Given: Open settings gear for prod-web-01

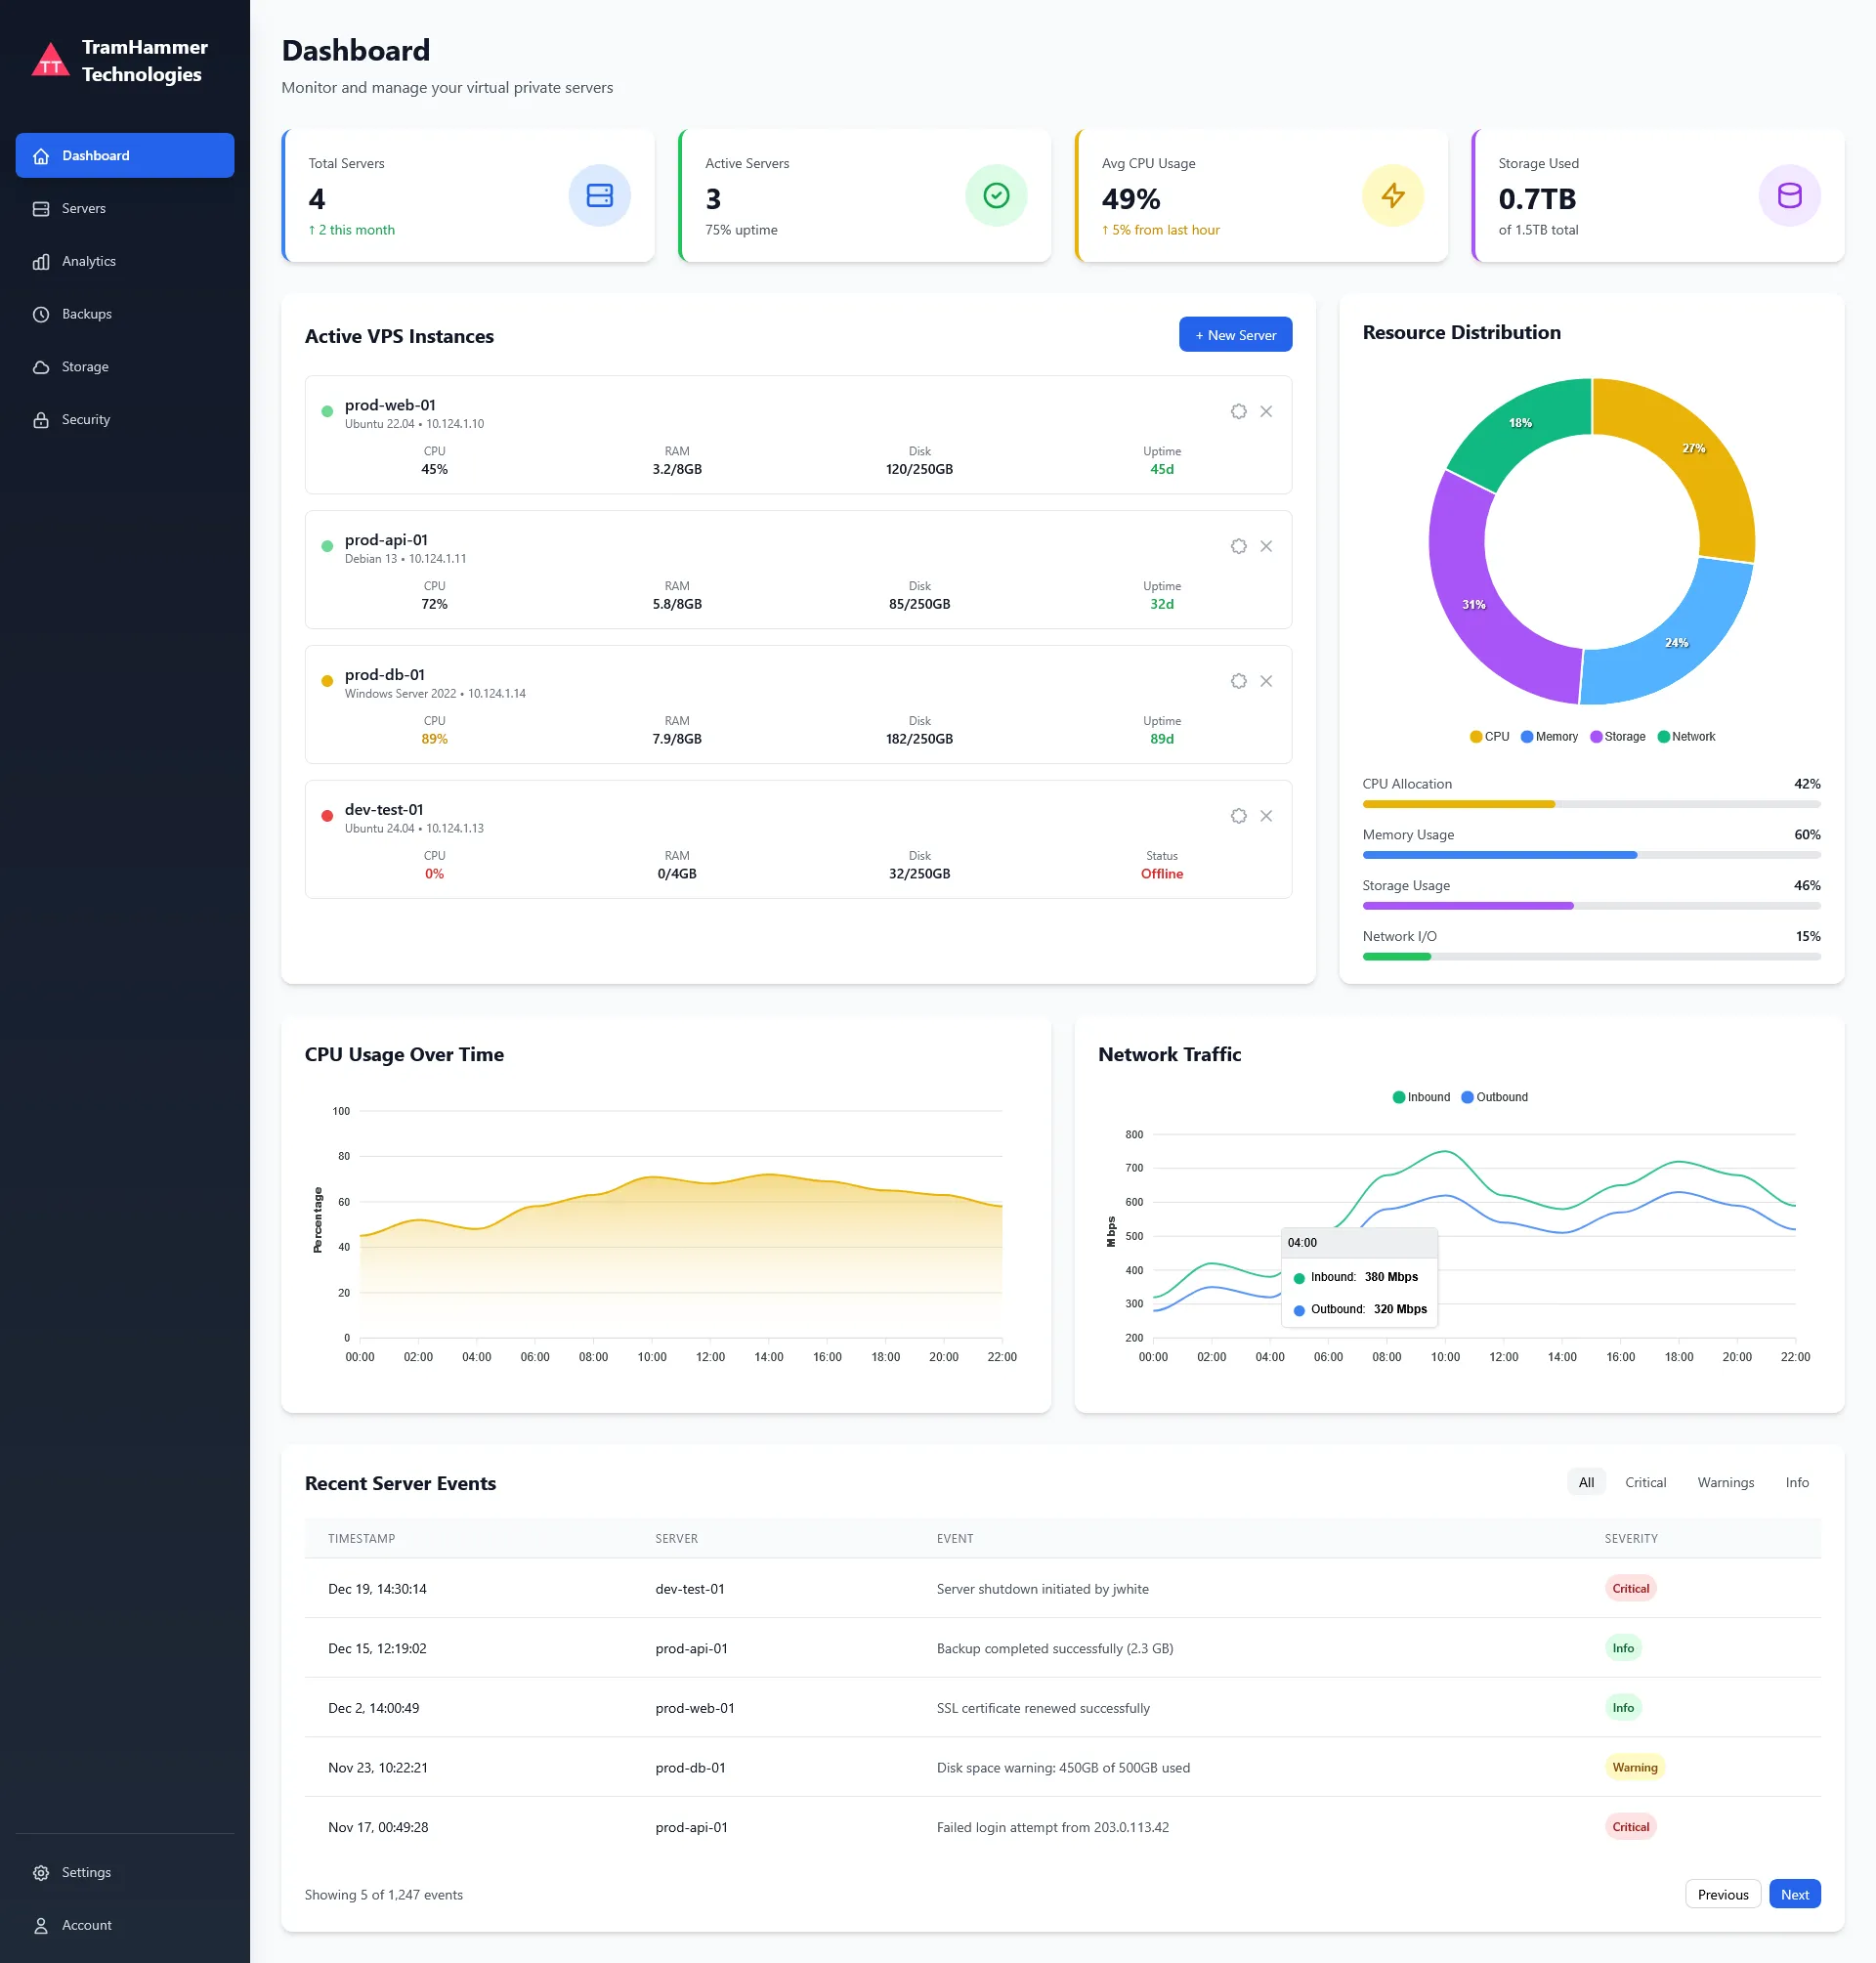Looking at the screenshot, I should tap(1238, 412).
